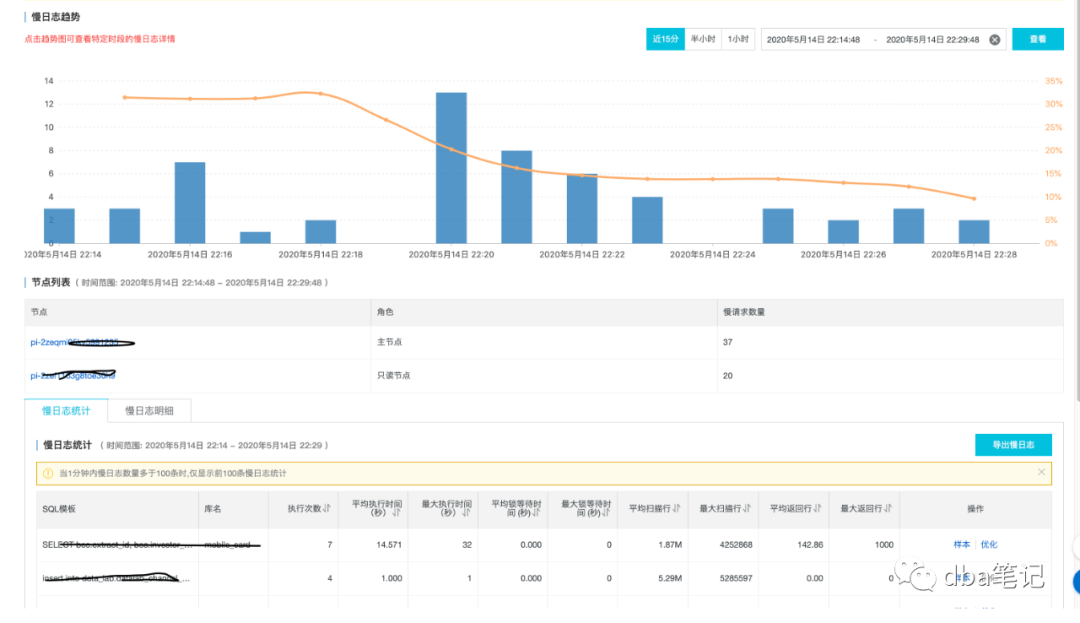Select the 1小时 time range option
Image resolution: width=1080 pixels, height=623 pixels.
point(738,40)
